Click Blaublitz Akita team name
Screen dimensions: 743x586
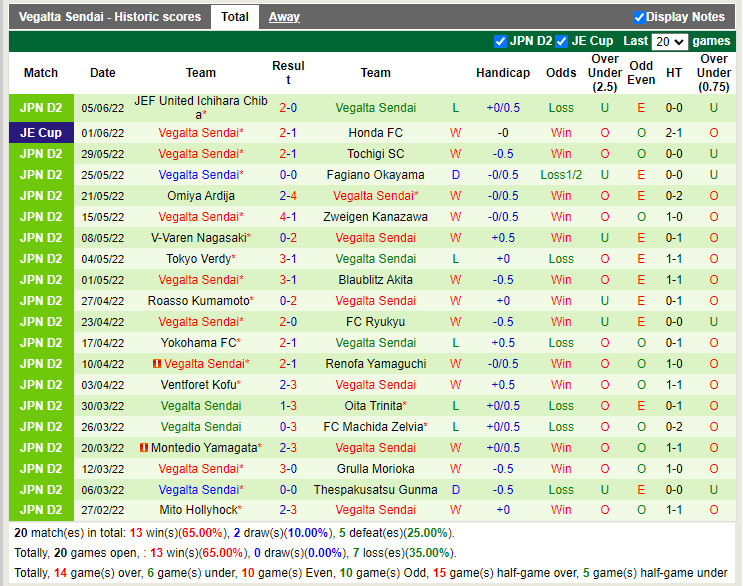375,280
